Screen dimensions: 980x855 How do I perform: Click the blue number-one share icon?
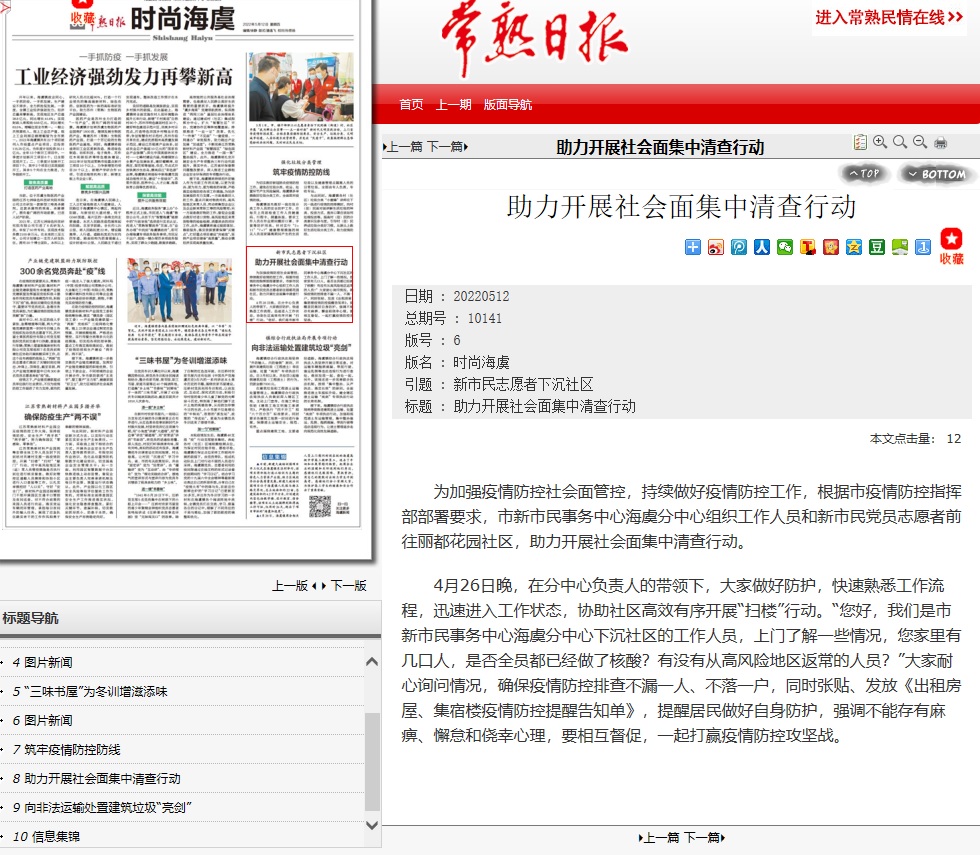[x=923, y=248]
